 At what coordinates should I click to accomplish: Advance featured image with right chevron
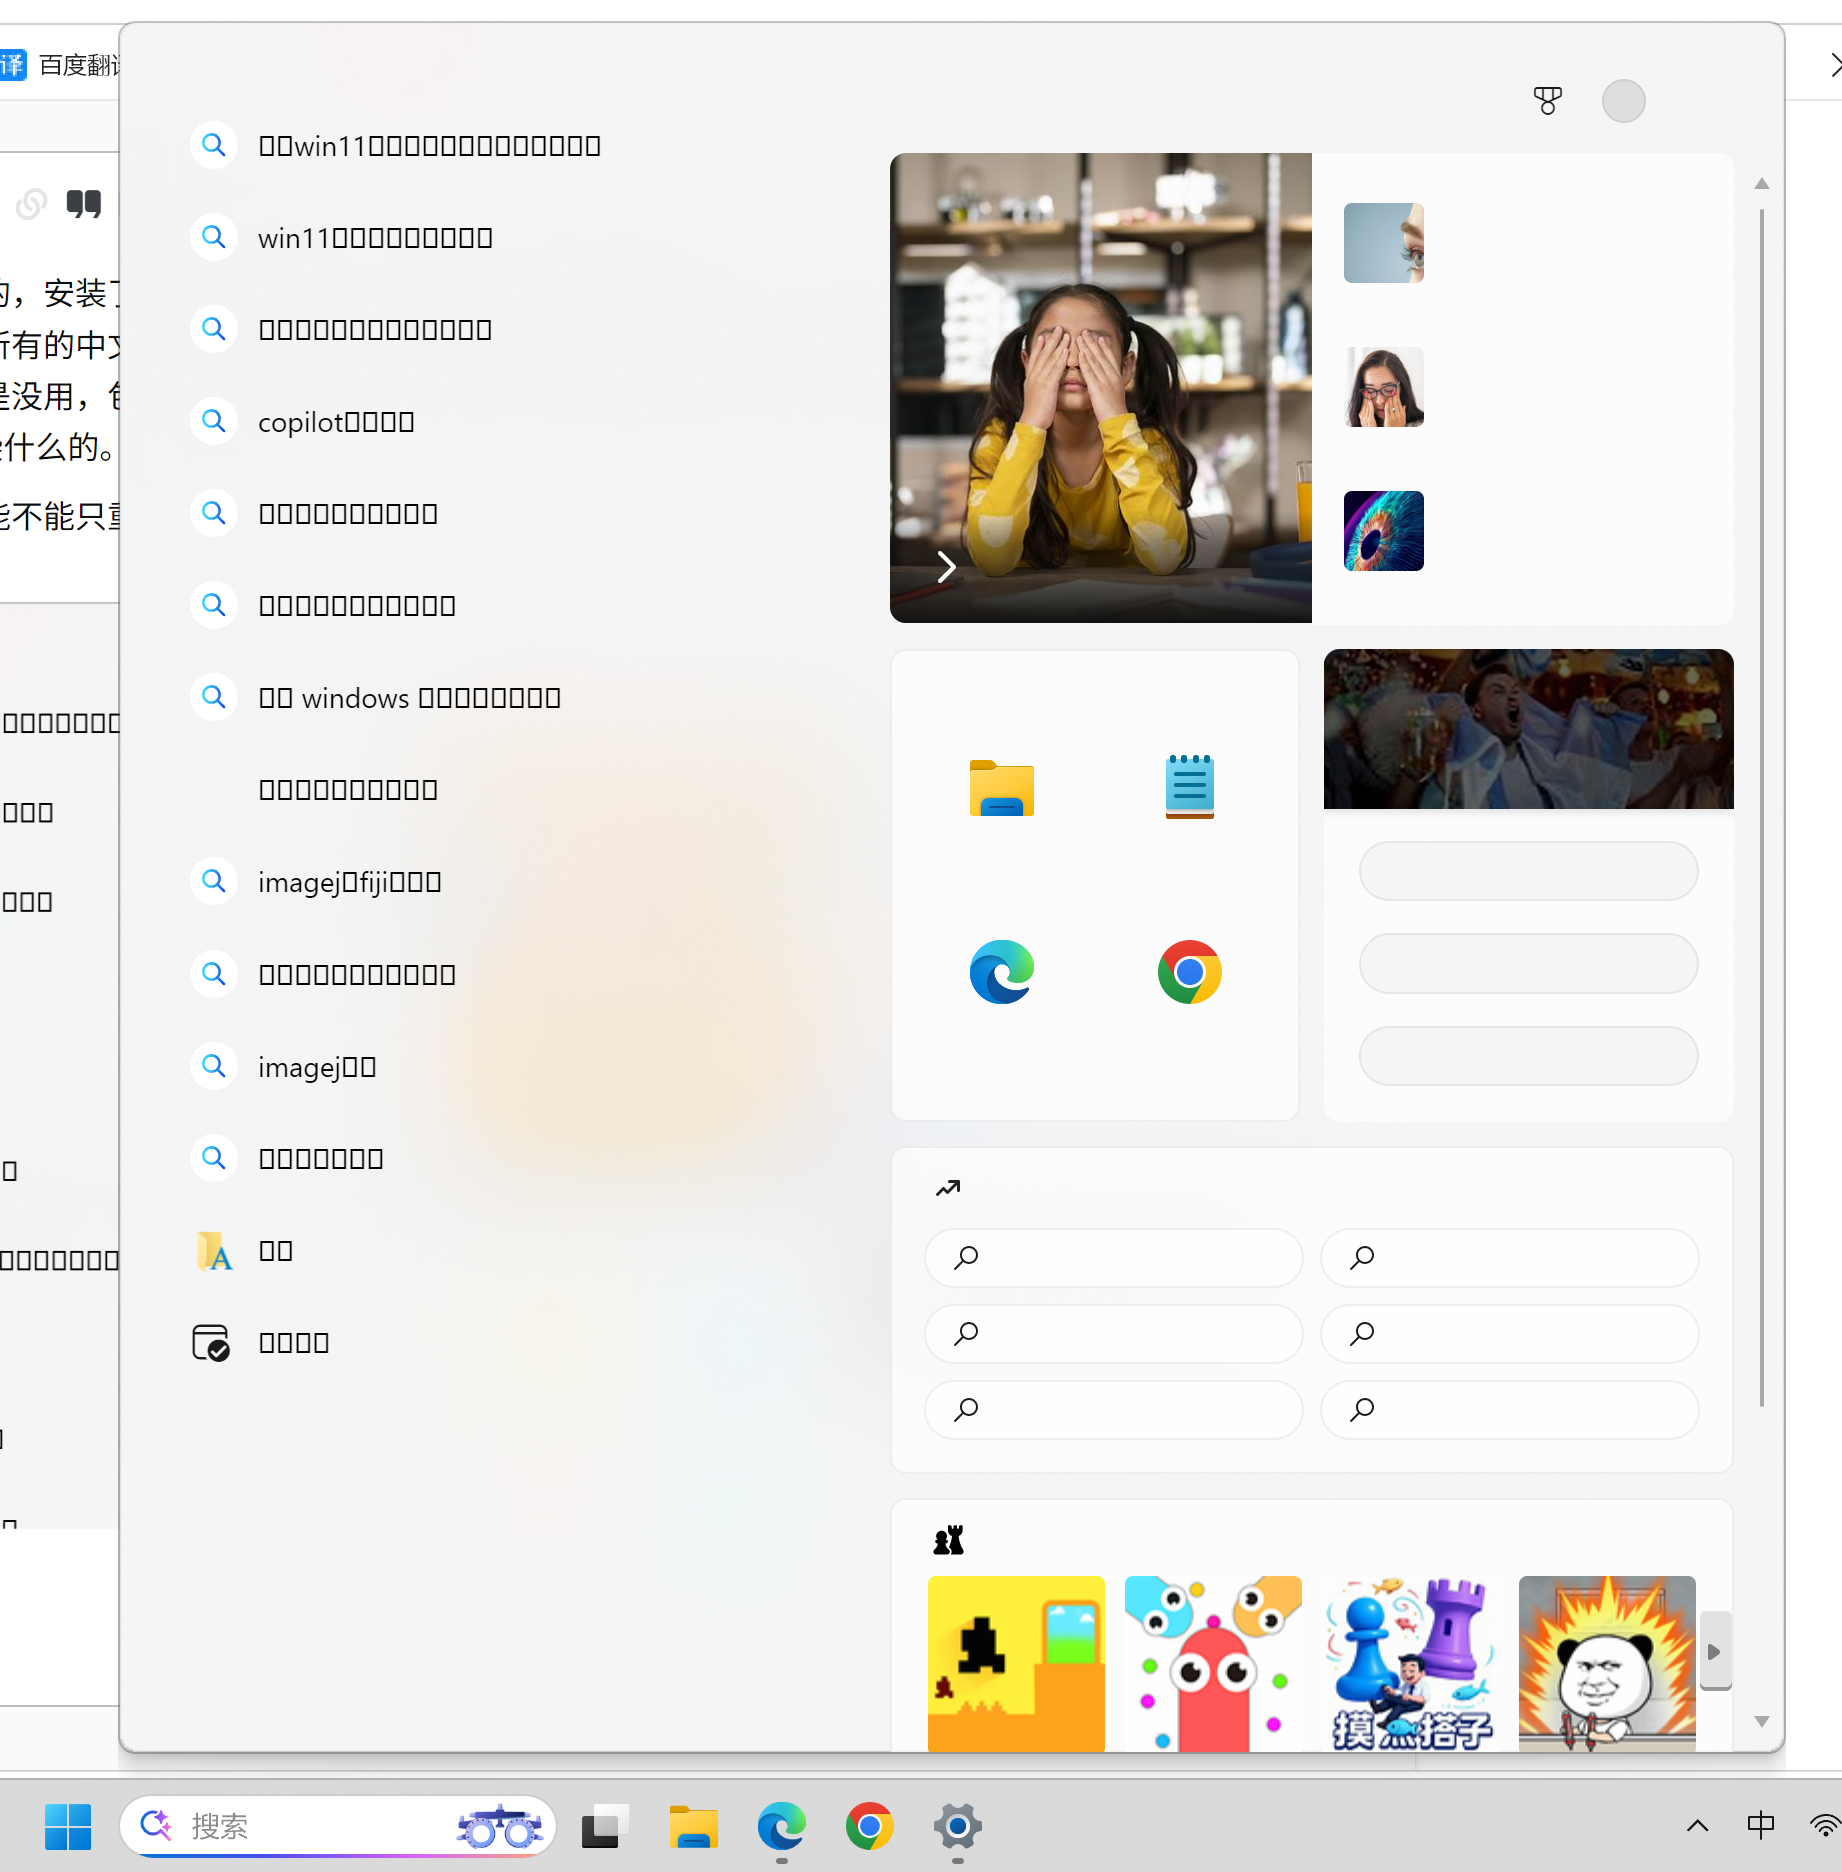[x=946, y=566]
